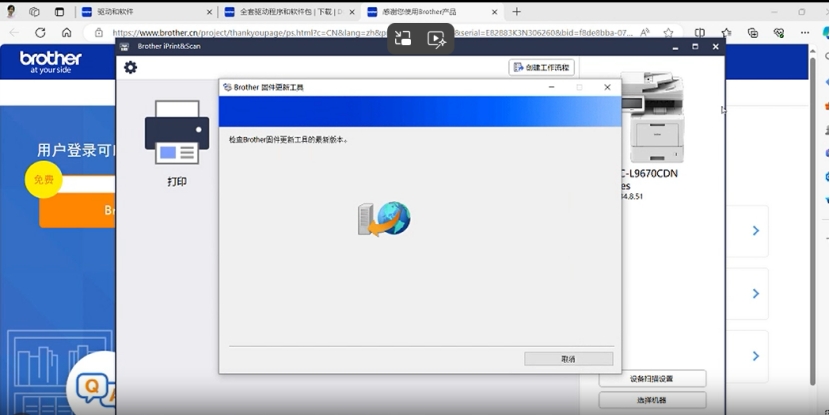Open 设备扫描设置 device scan settings

pos(652,379)
